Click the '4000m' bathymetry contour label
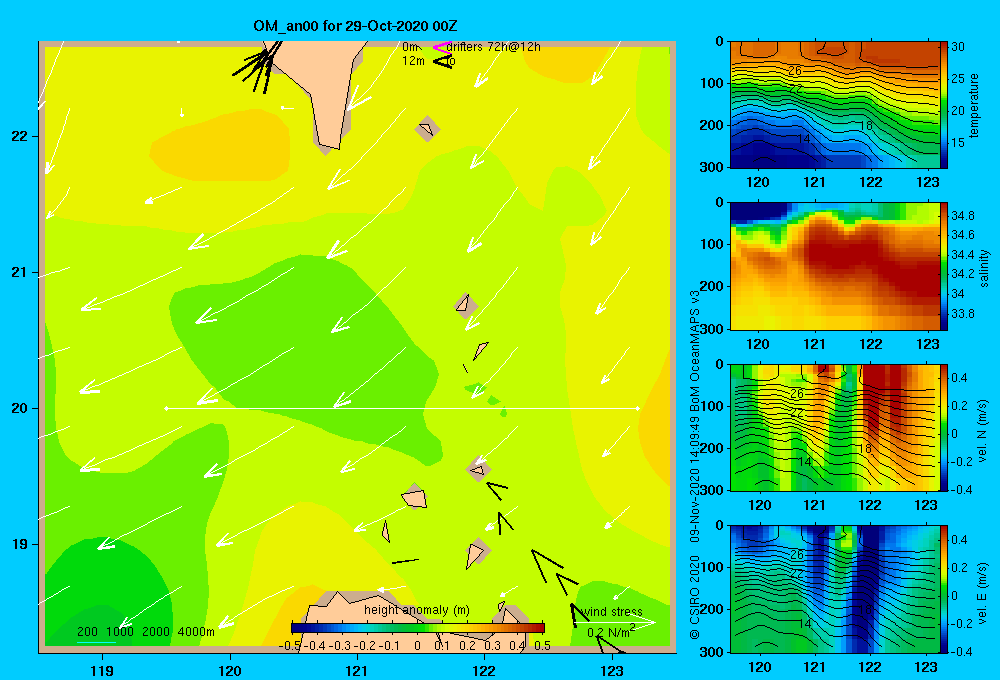 pos(196,632)
